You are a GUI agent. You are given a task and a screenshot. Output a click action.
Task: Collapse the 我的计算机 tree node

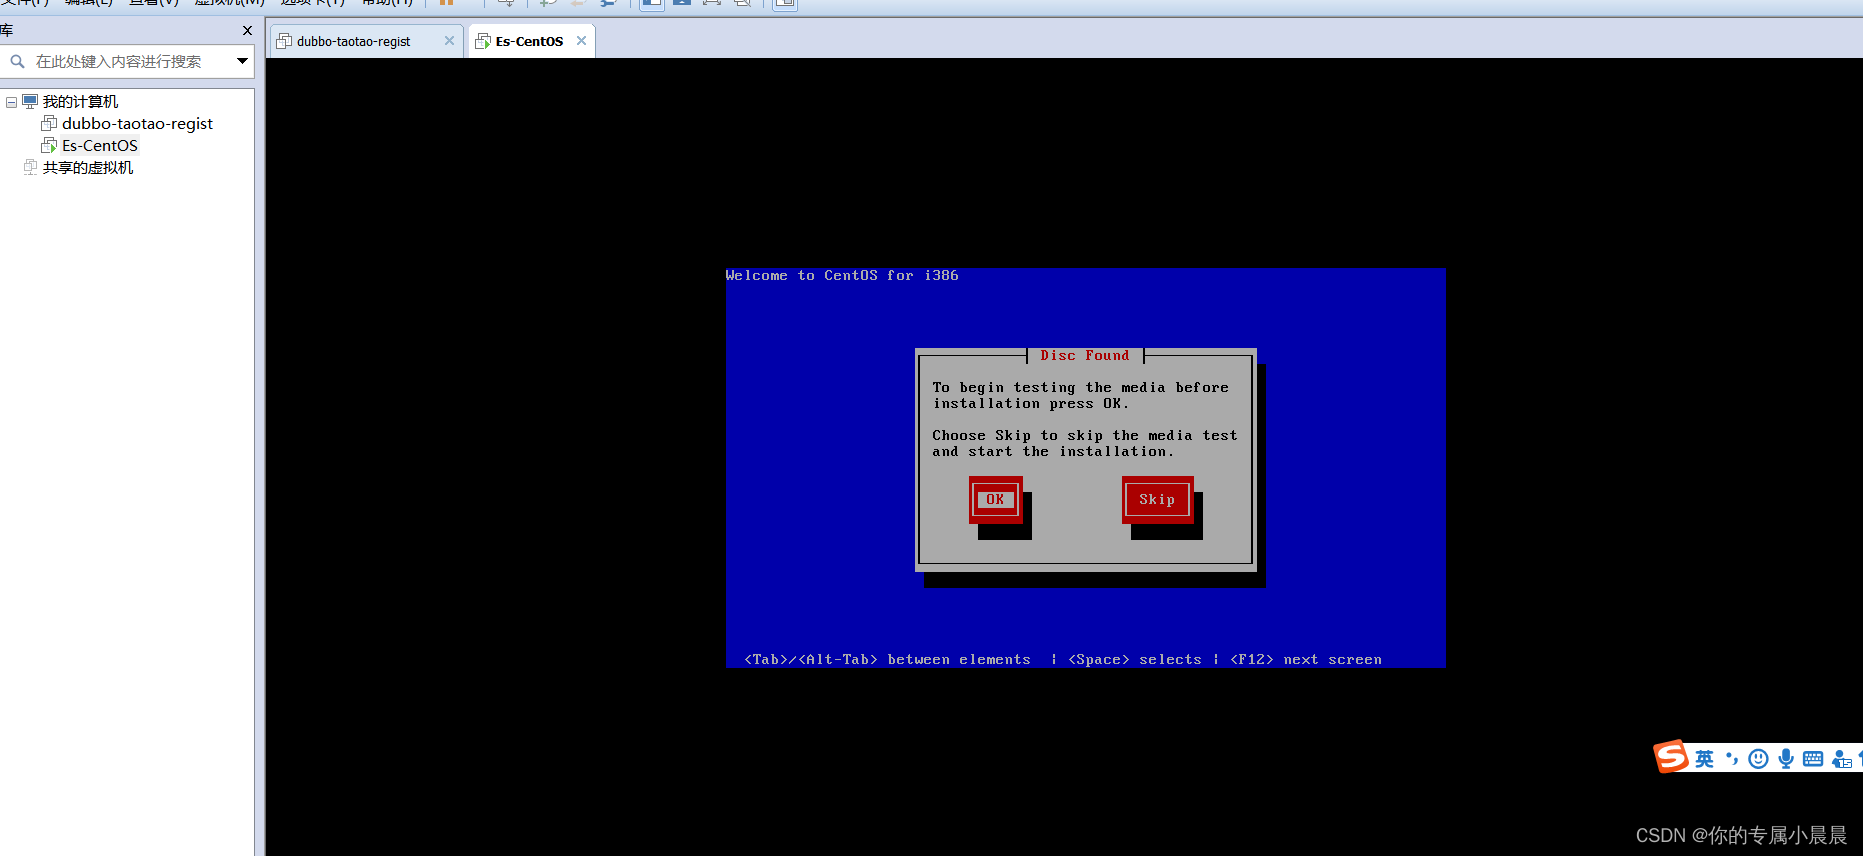click(11, 102)
